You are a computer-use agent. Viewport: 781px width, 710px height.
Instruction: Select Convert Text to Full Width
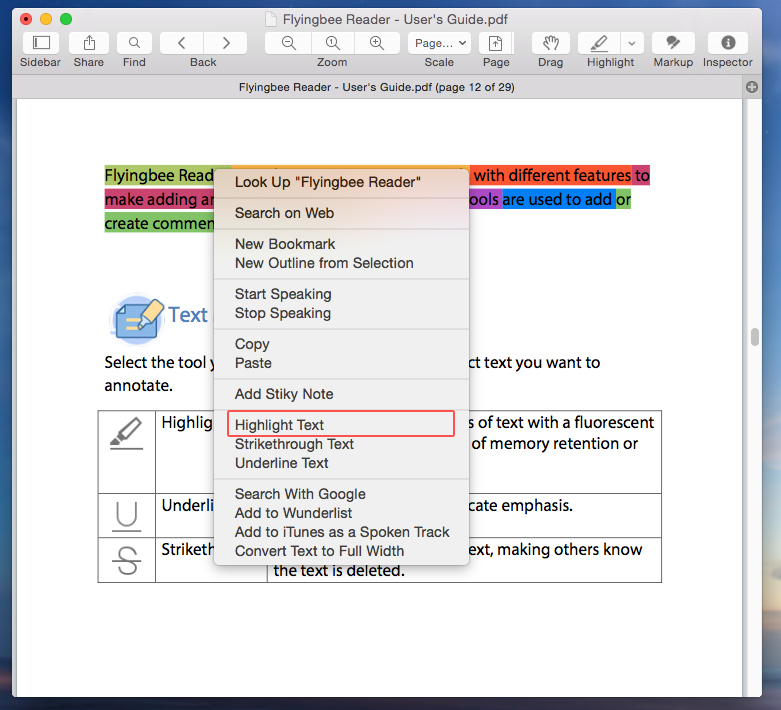pos(341,551)
